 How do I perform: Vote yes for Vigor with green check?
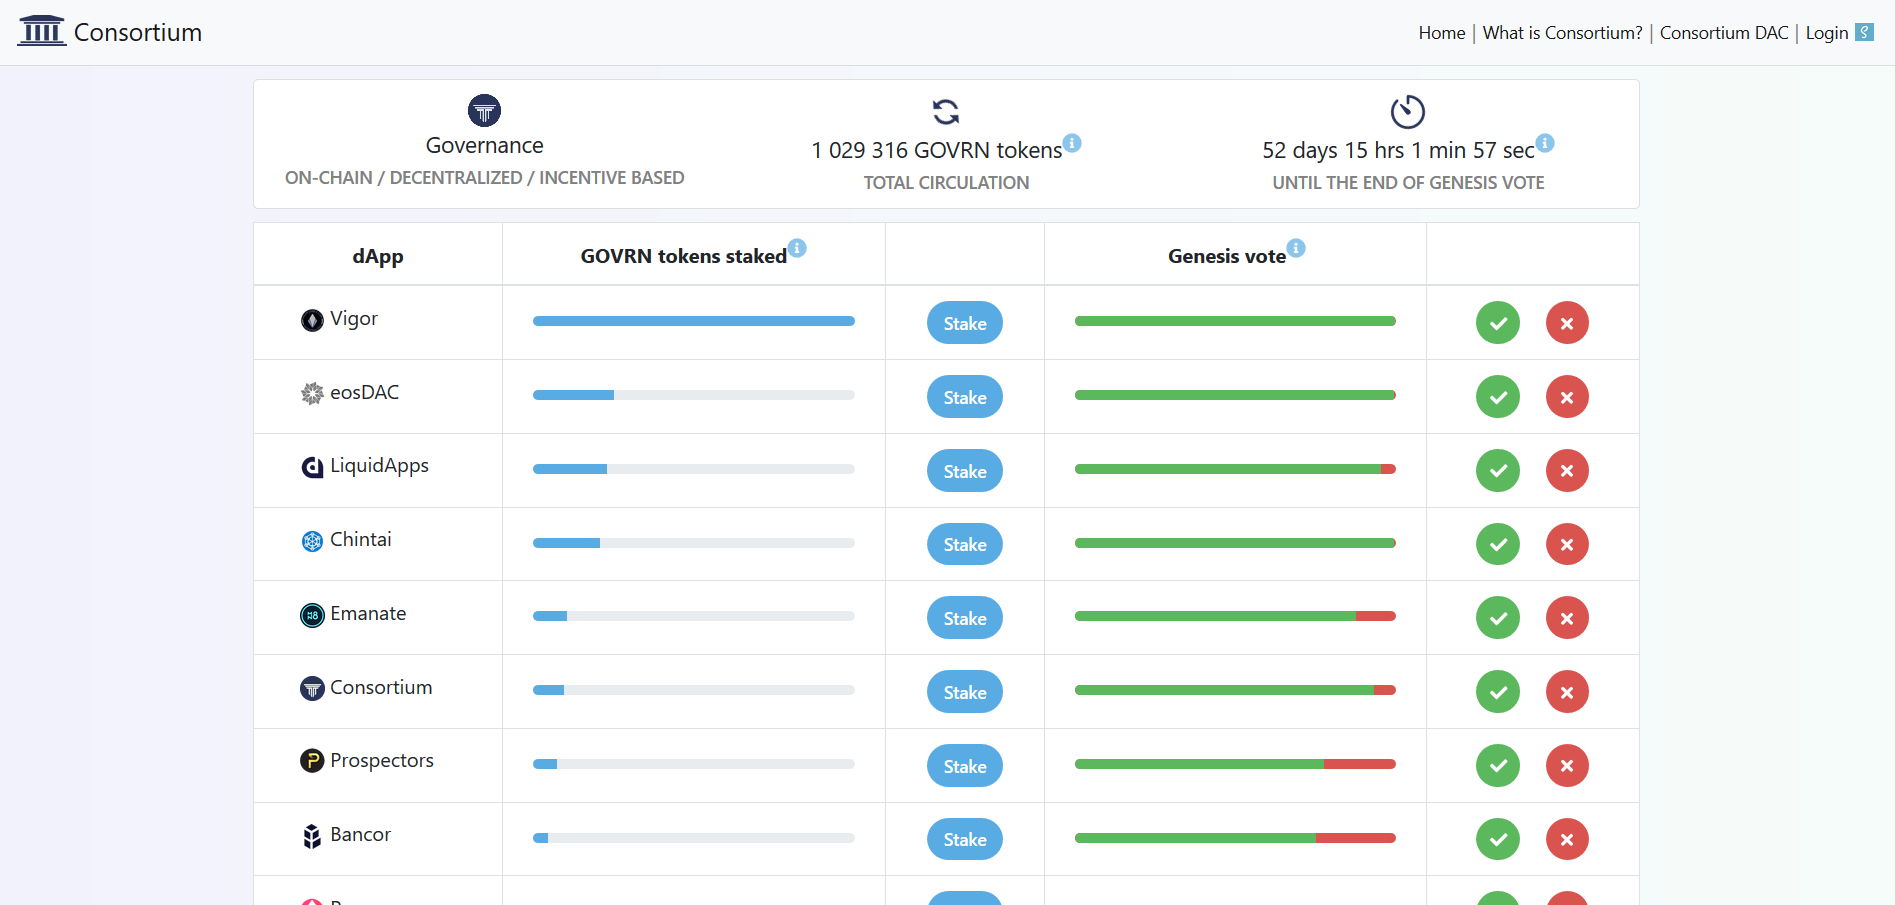point(1497,323)
